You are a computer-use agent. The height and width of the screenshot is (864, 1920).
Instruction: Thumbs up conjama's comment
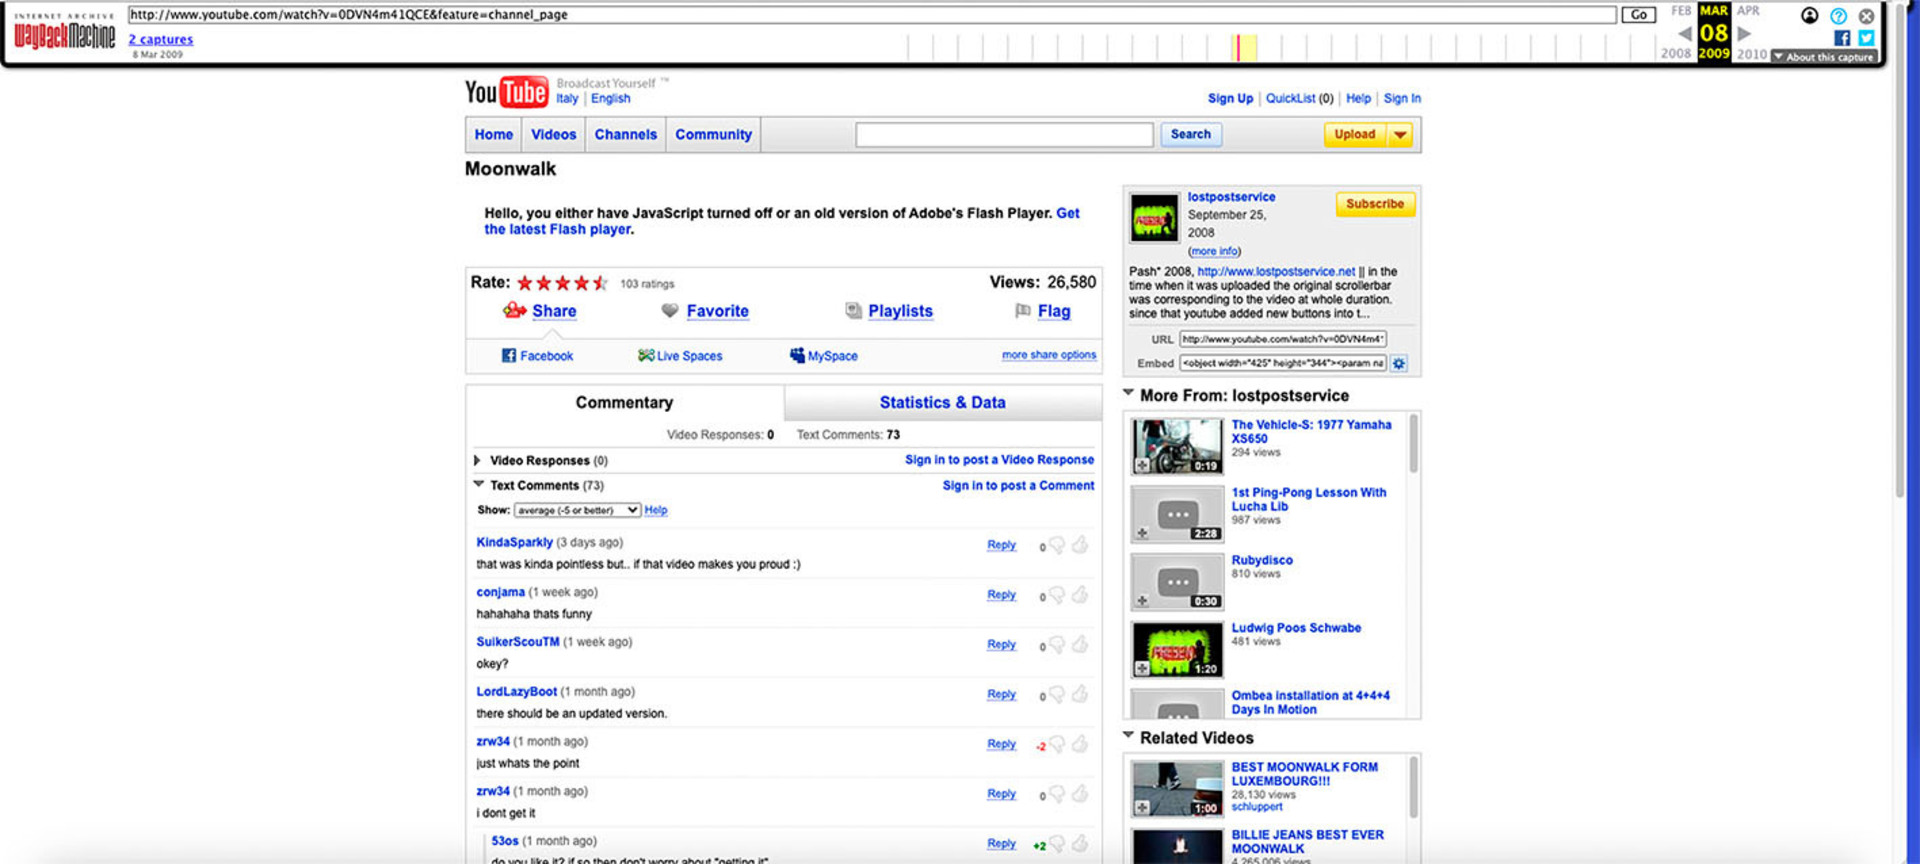point(1080,595)
